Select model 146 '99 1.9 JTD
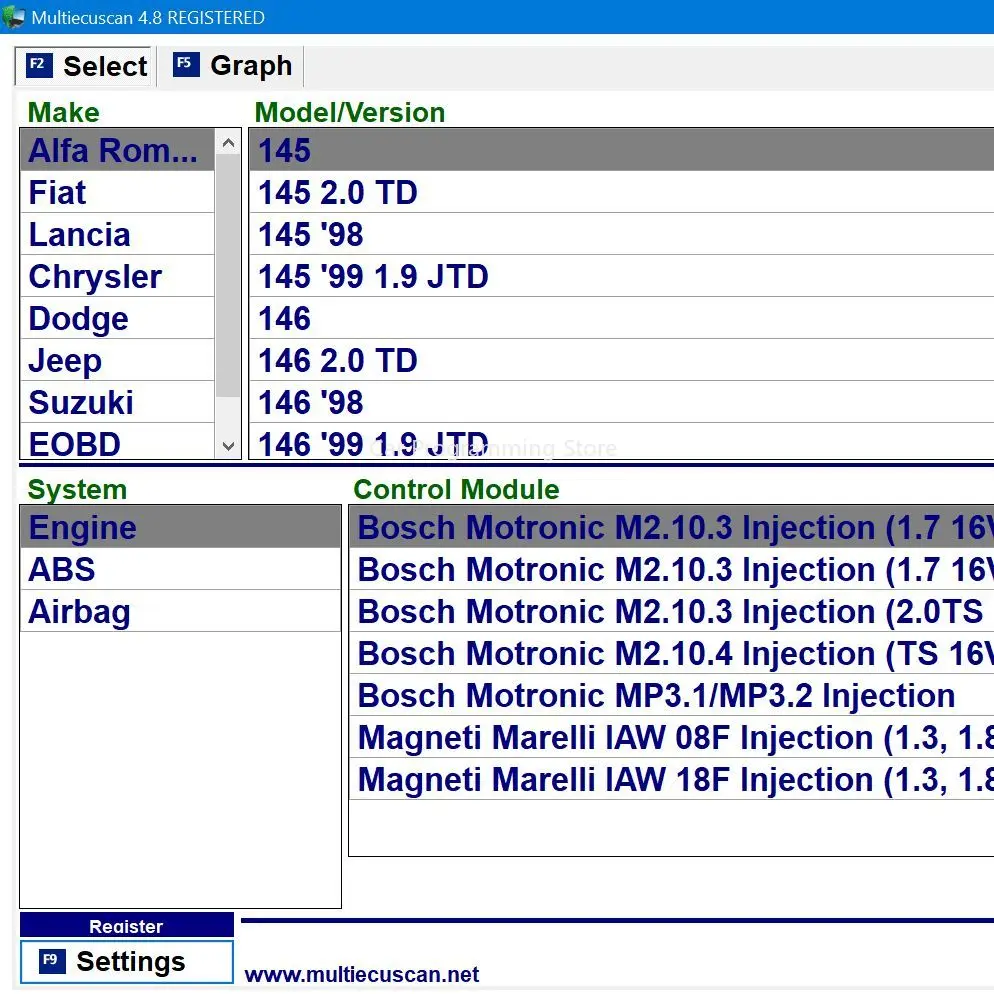Viewport: 994px width, 994px height. pos(621,442)
